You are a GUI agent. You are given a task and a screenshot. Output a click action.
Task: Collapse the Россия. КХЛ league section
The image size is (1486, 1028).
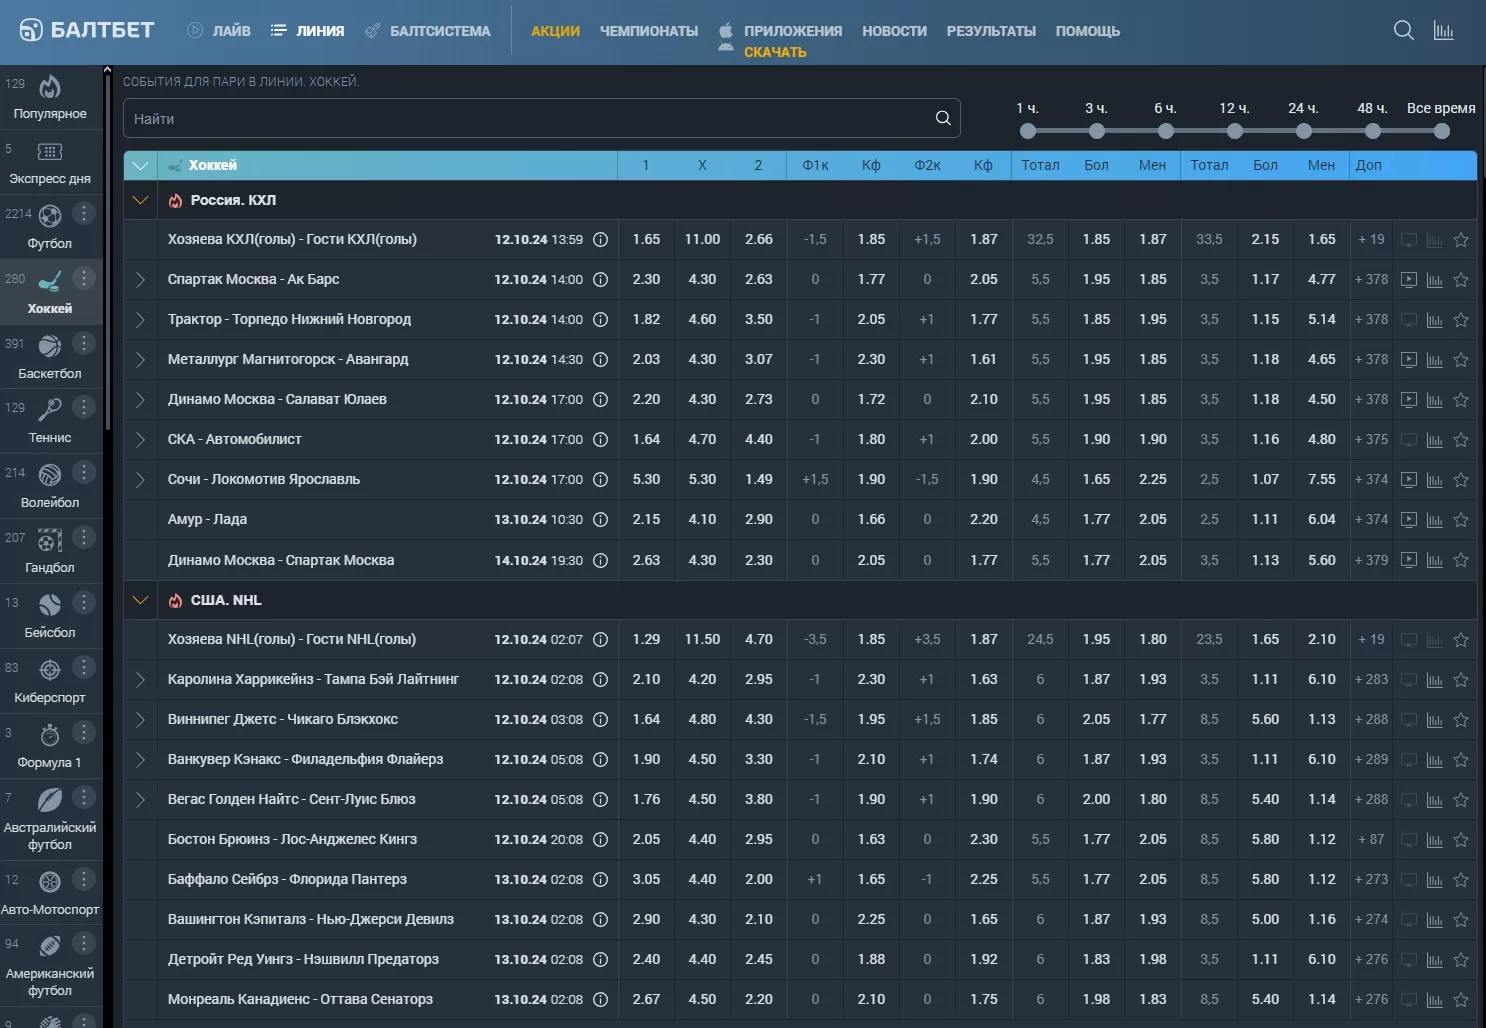(140, 200)
